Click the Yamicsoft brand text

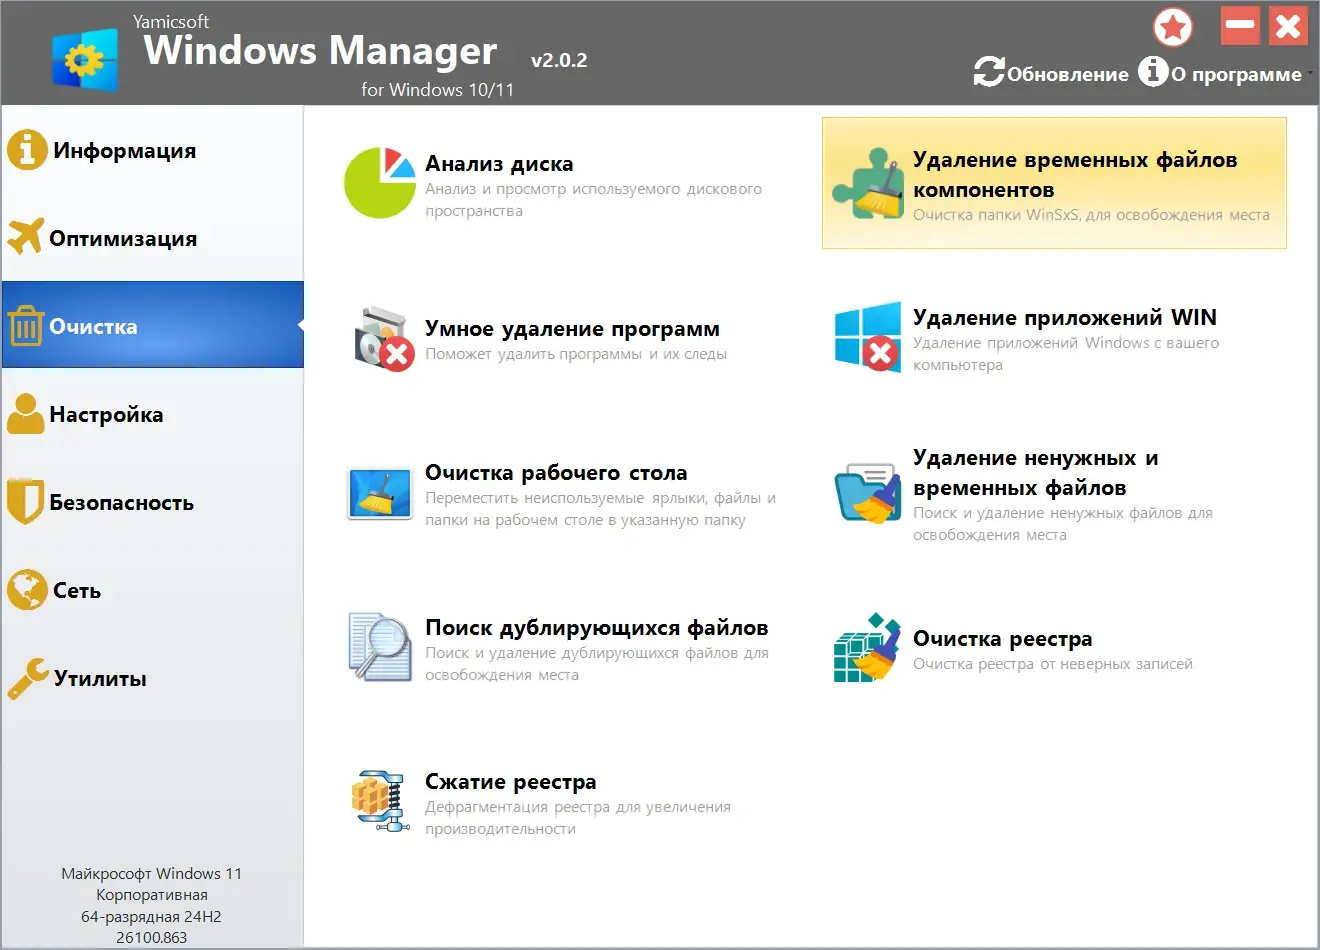coord(171,22)
